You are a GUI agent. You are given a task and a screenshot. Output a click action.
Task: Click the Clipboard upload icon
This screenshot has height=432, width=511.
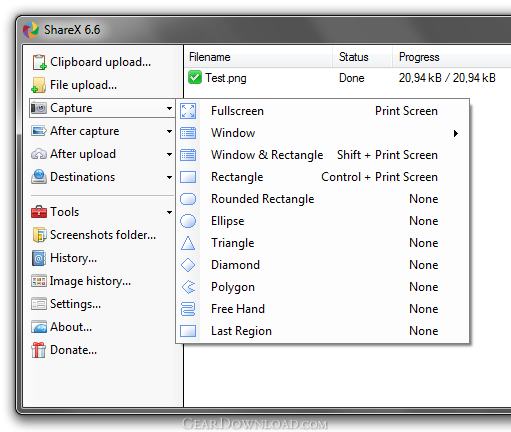coord(39,62)
